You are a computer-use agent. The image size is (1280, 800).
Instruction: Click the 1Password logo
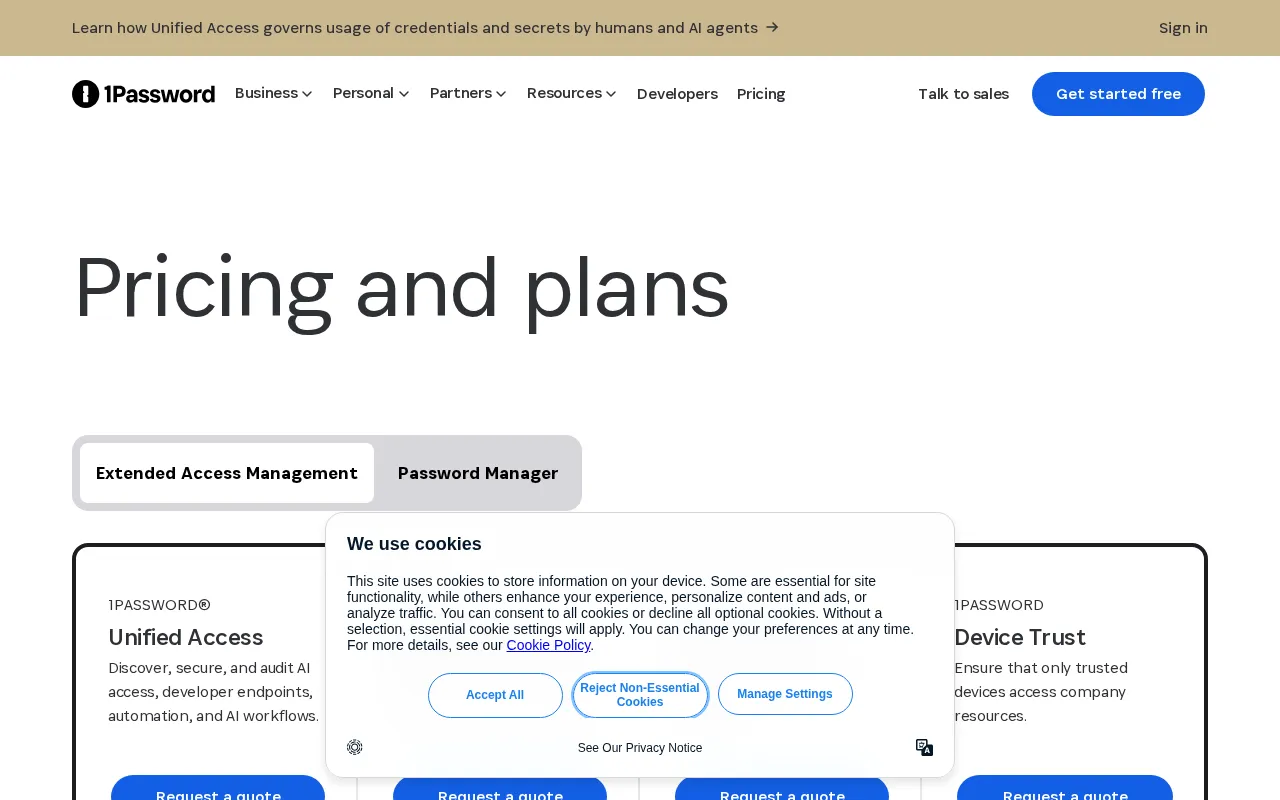coord(143,94)
